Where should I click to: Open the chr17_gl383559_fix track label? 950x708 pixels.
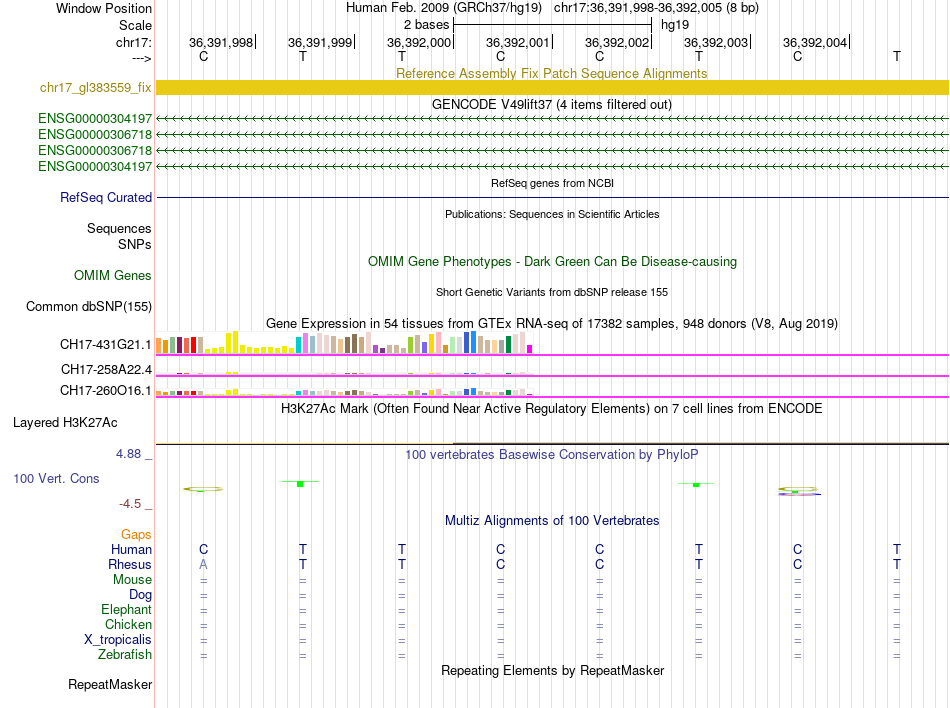coord(96,87)
